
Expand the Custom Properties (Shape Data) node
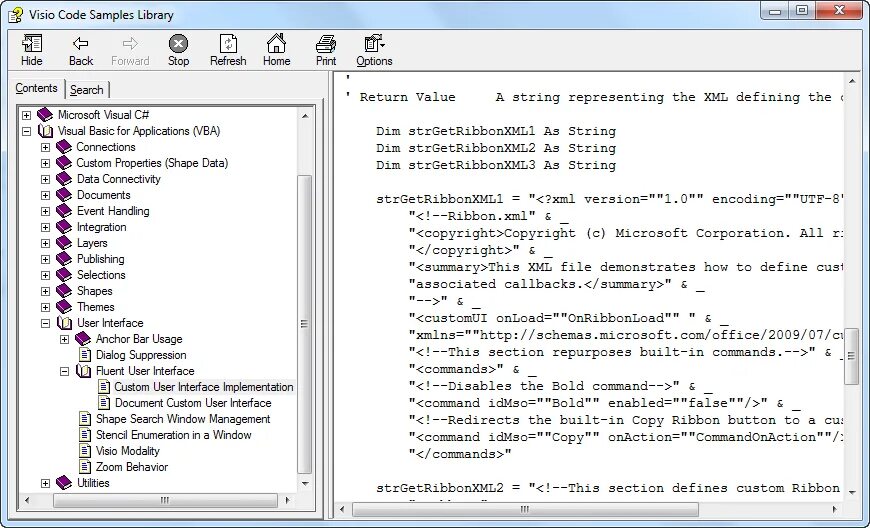click(x=45, y=164)
